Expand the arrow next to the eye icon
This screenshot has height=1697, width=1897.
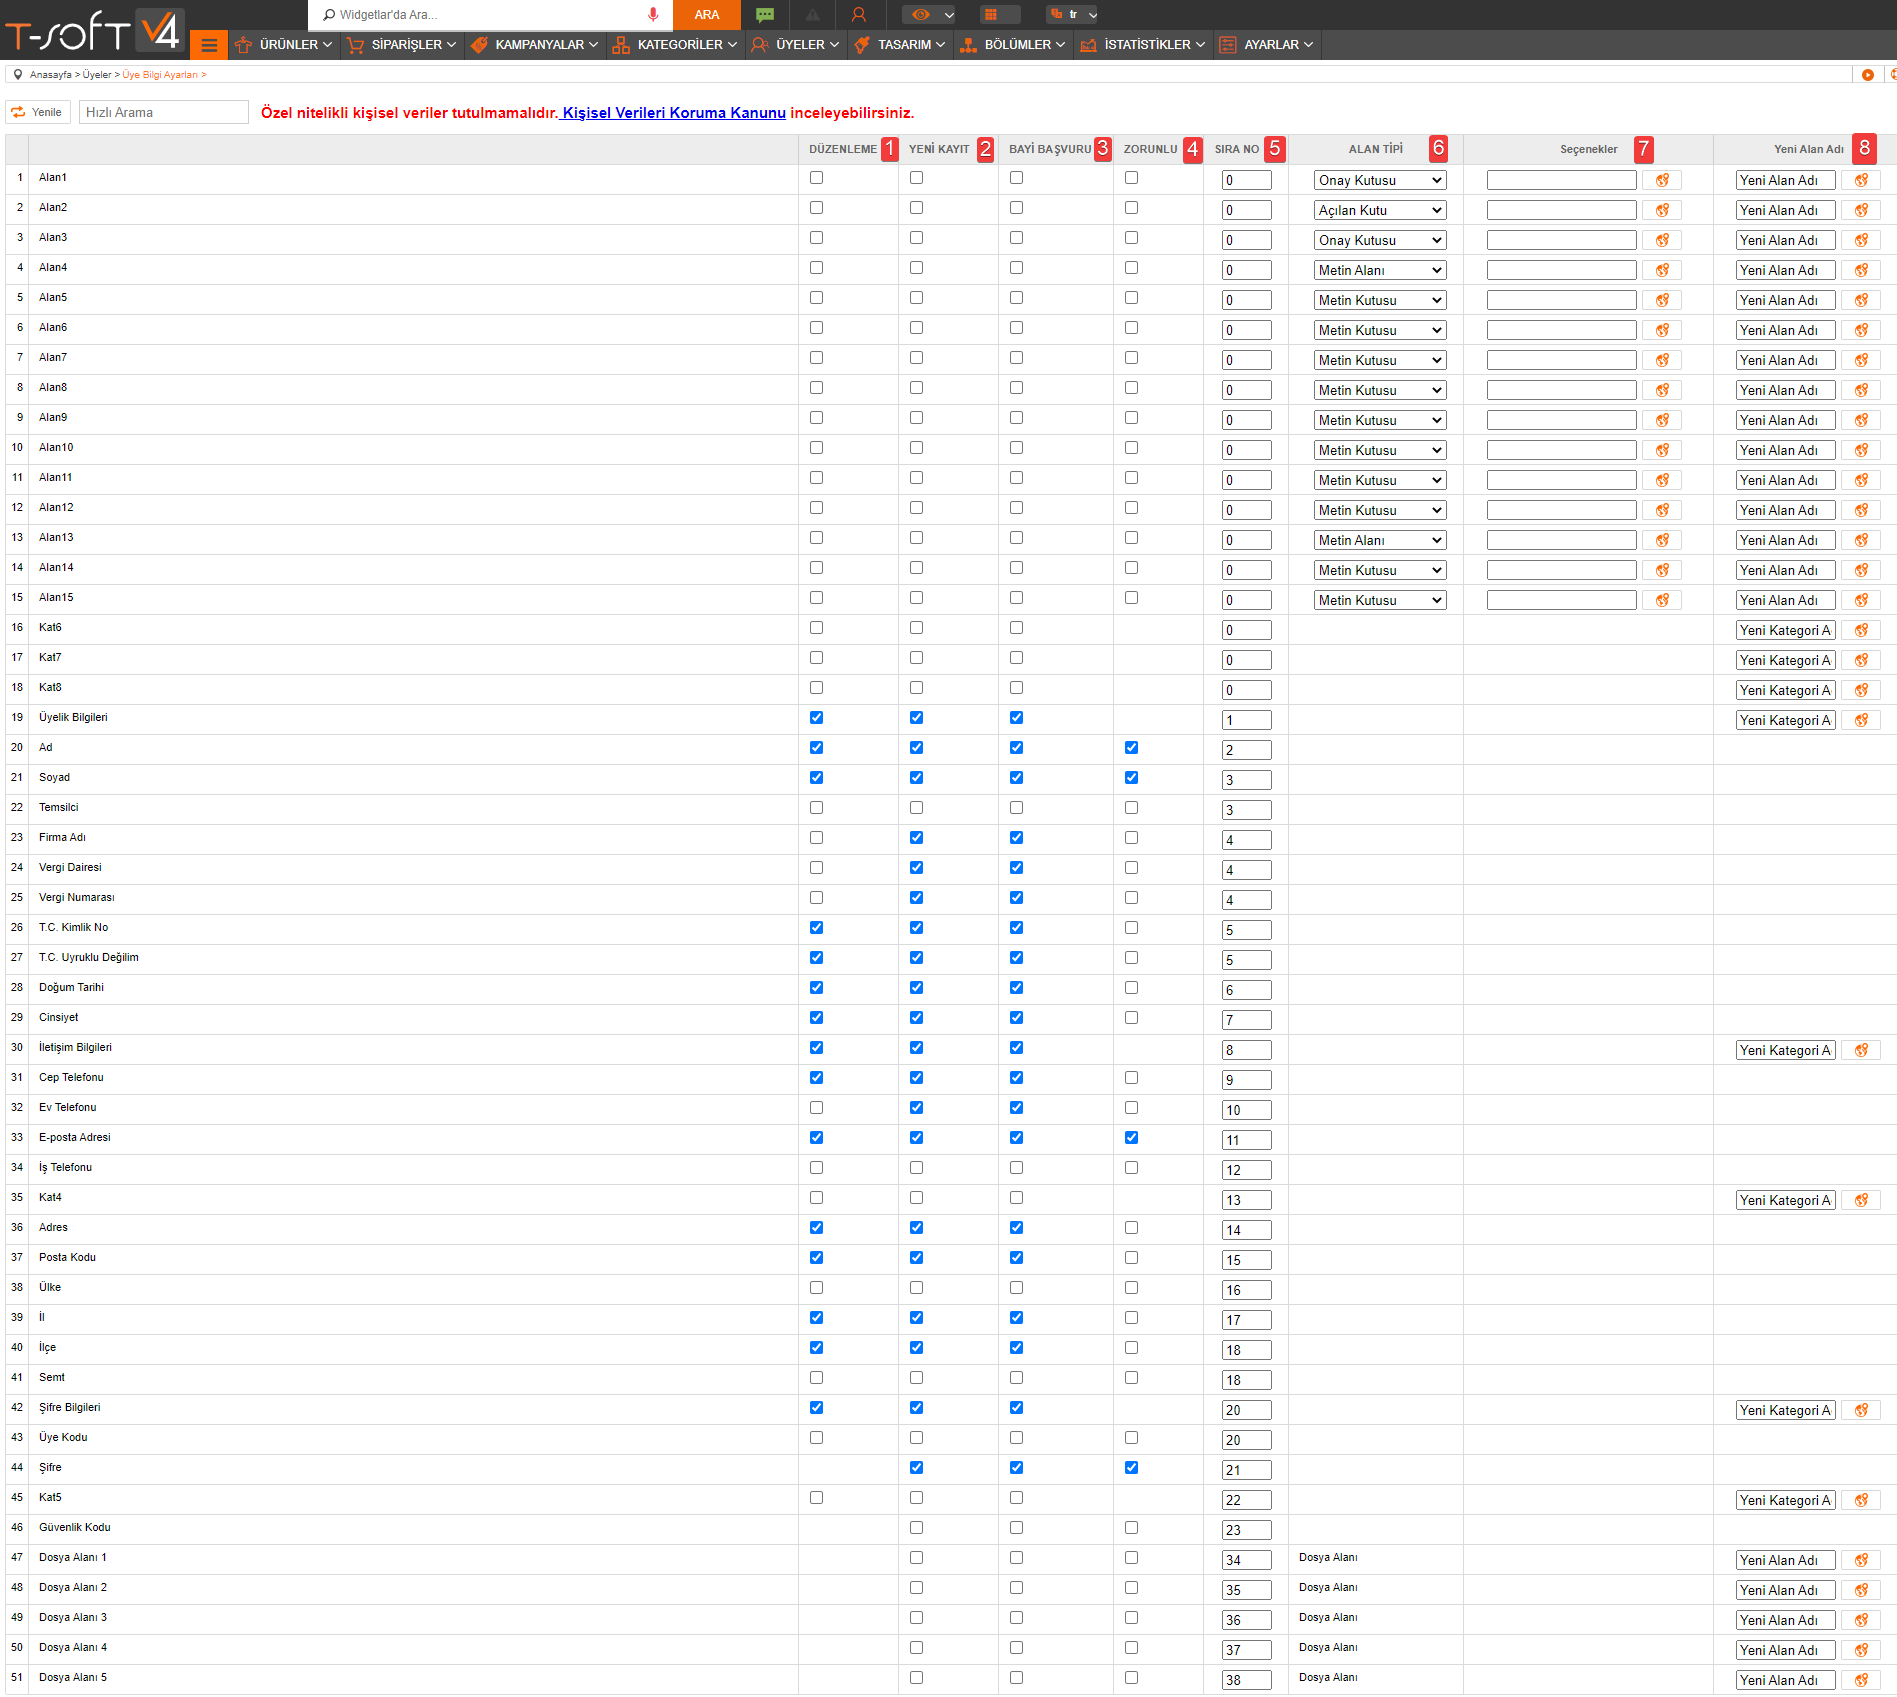pyautogui.click(x=949, y=15)
